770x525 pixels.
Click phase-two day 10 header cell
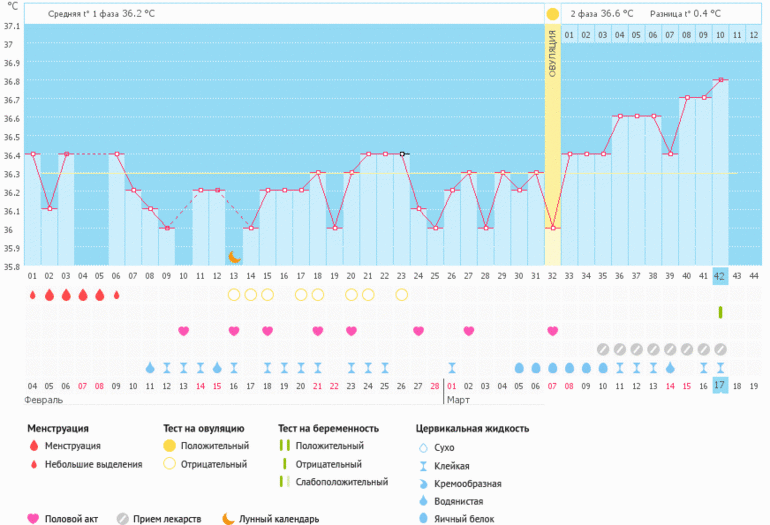tap(720, 36)
